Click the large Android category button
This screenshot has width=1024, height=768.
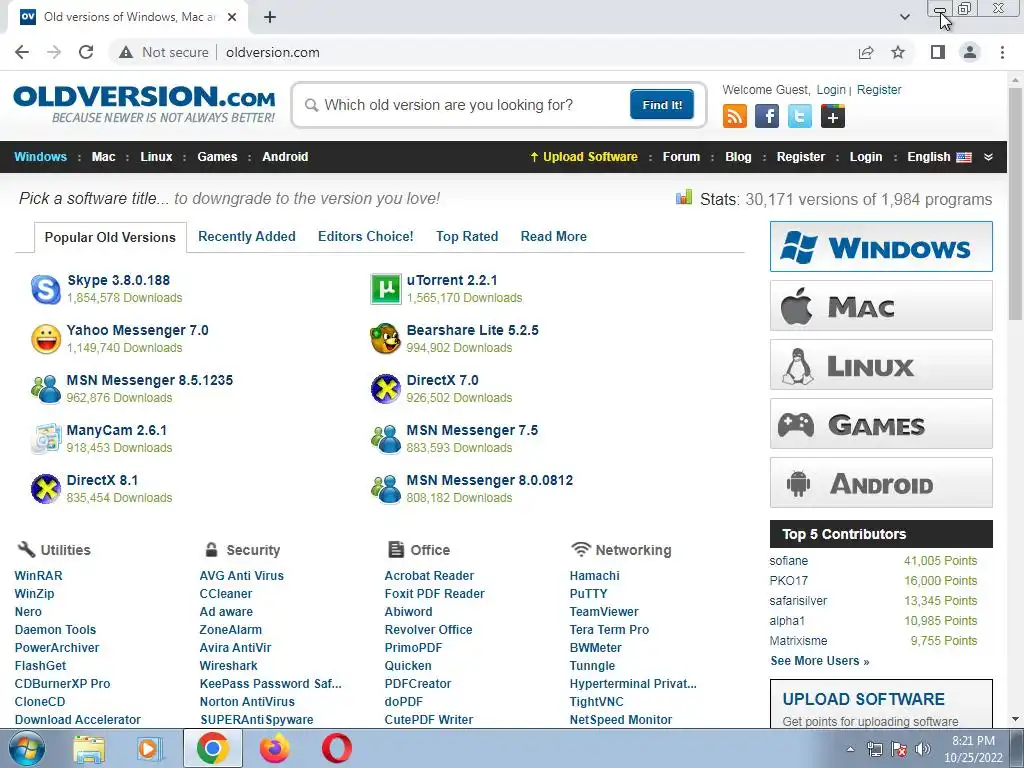881,483
